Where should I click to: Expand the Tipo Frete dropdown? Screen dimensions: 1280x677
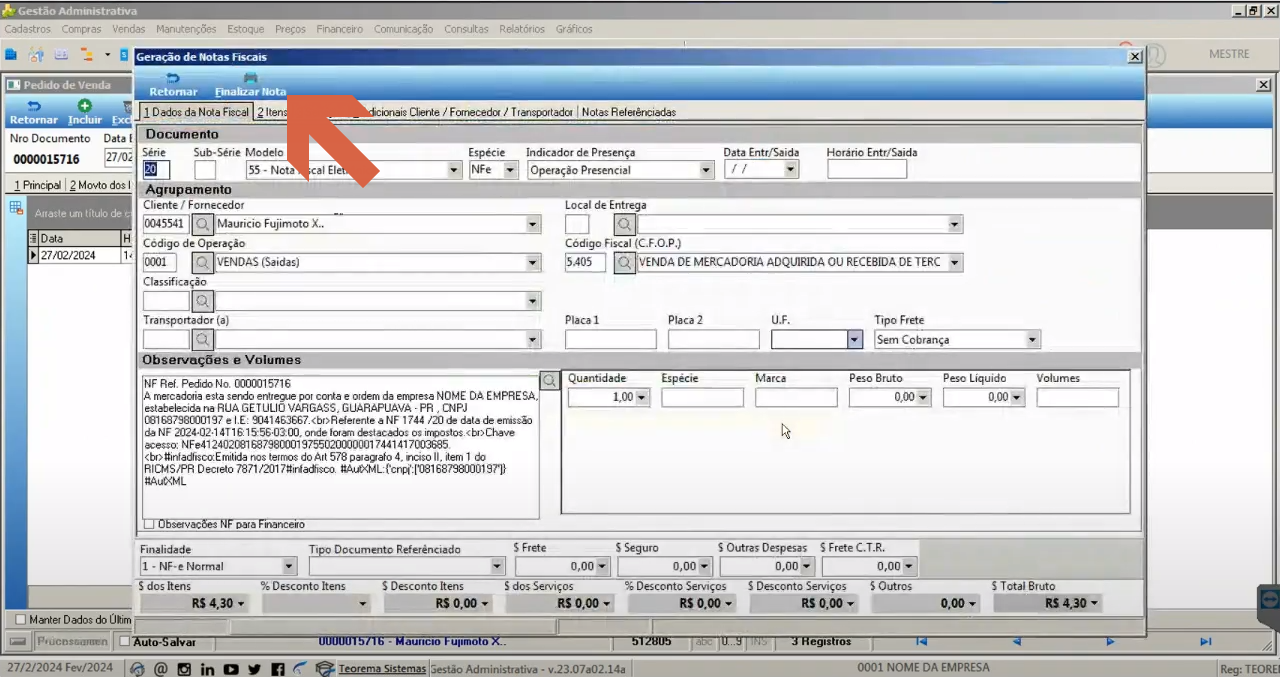click(x=1032, y=340)
